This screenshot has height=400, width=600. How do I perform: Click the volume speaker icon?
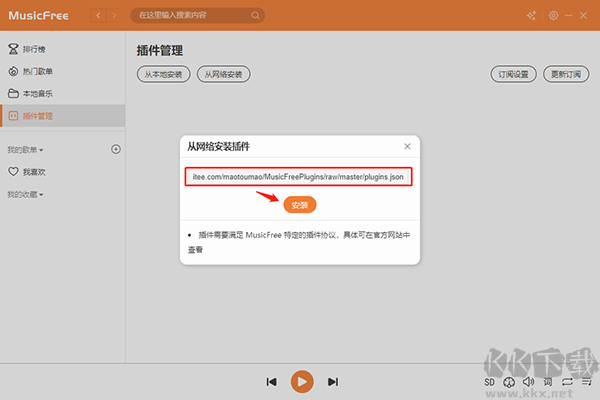pos(528,382)
